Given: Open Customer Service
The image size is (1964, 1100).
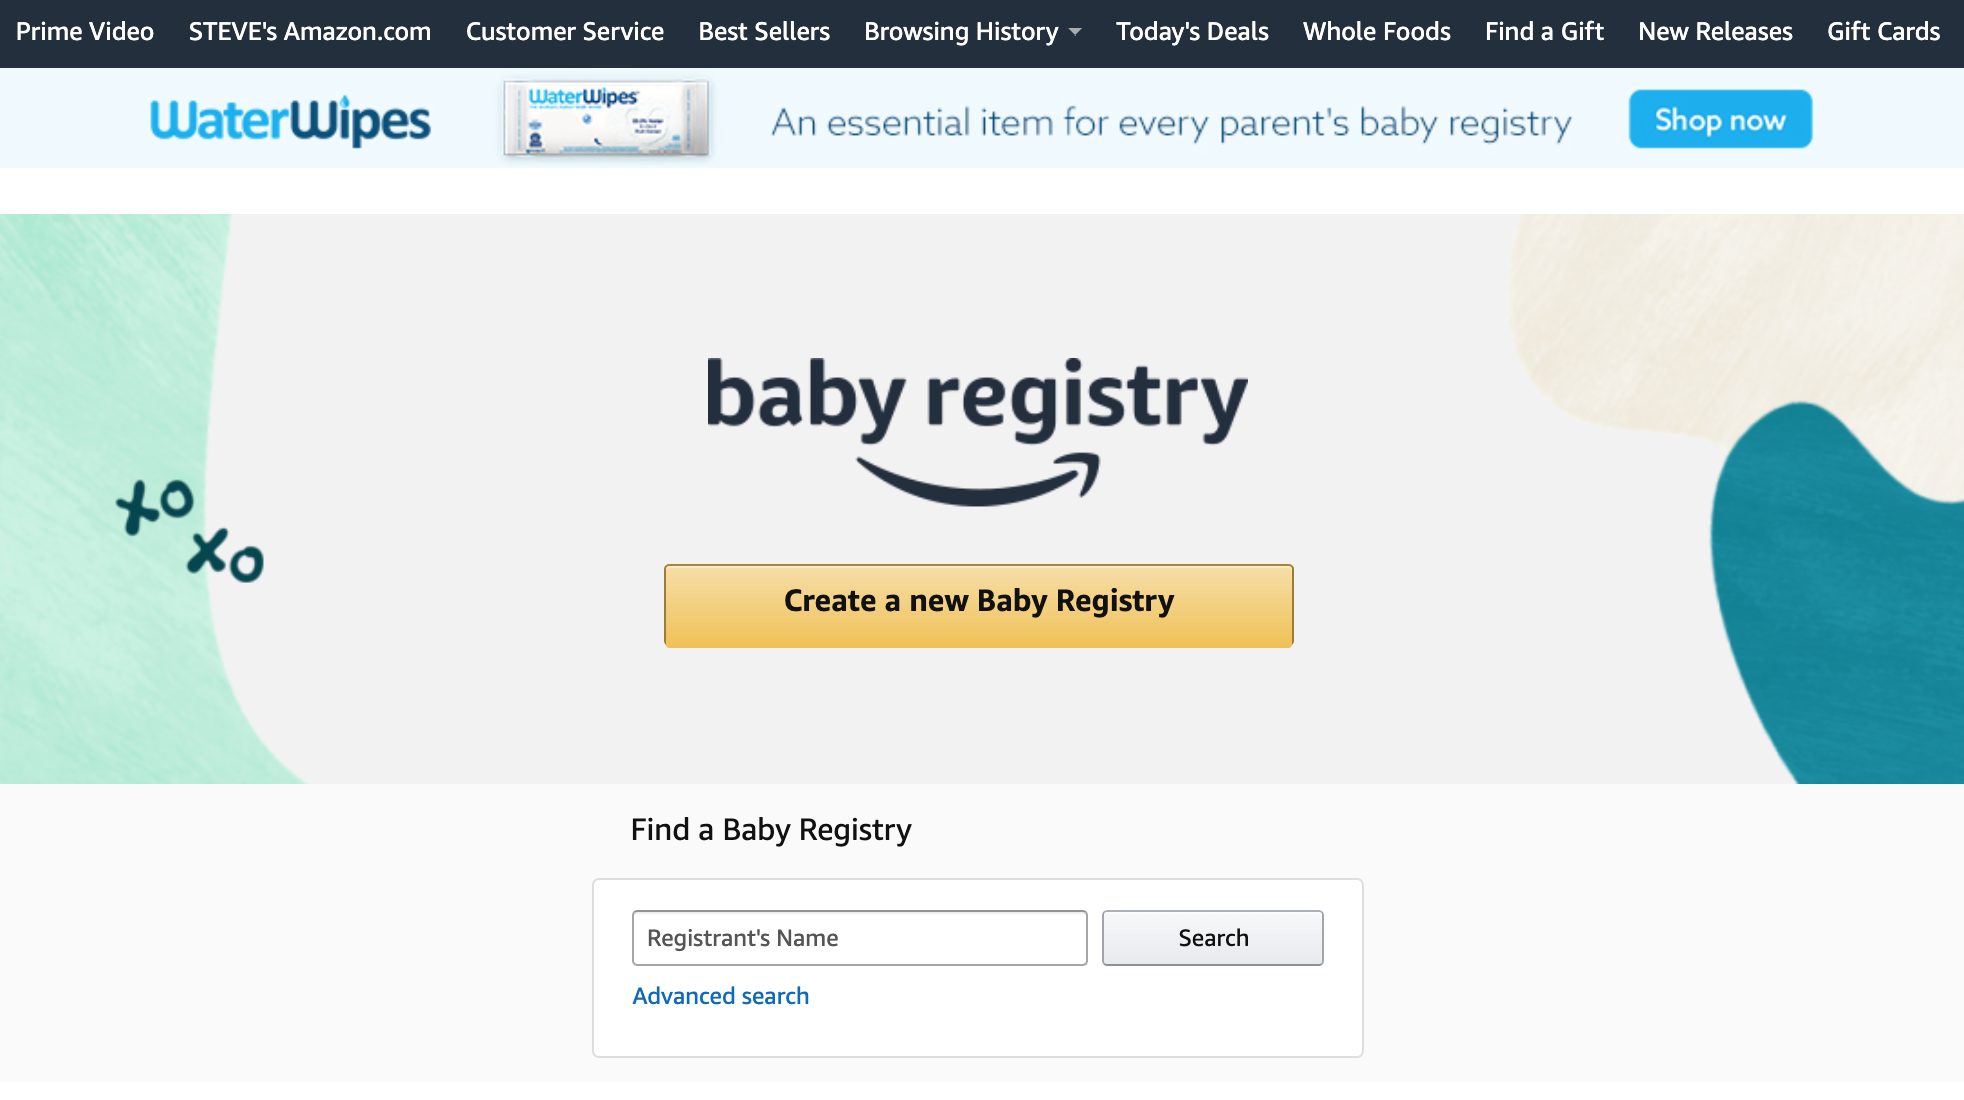Looking at the screenshot, I should coord(564,31).
